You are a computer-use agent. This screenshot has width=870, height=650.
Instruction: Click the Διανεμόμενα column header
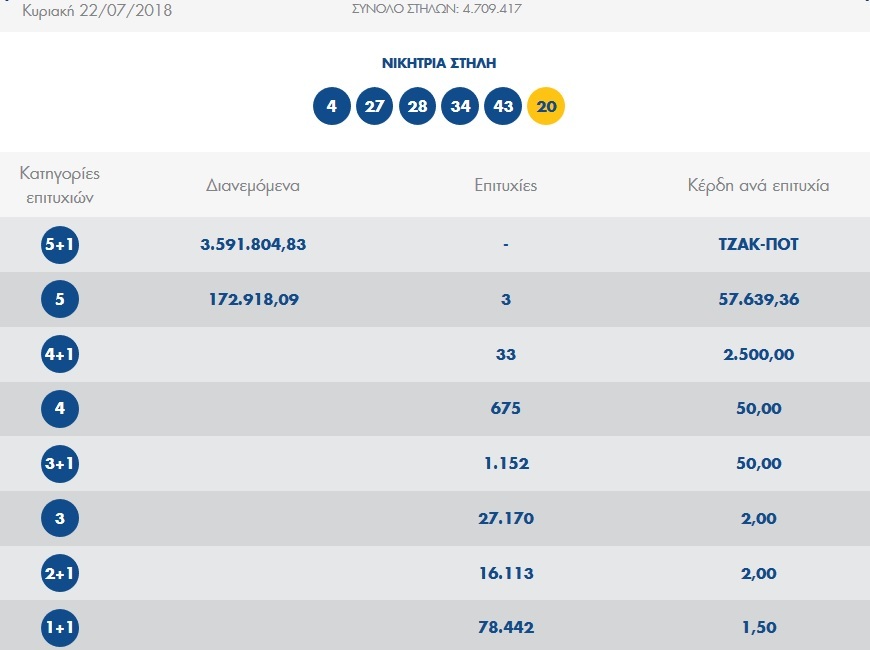(253, 186)
